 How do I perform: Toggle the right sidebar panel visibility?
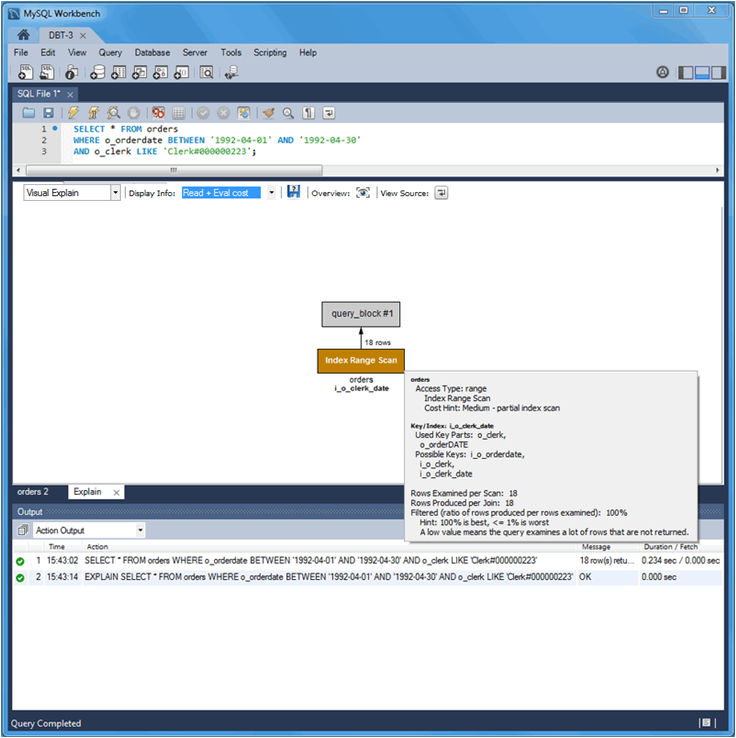pos(719,72)
